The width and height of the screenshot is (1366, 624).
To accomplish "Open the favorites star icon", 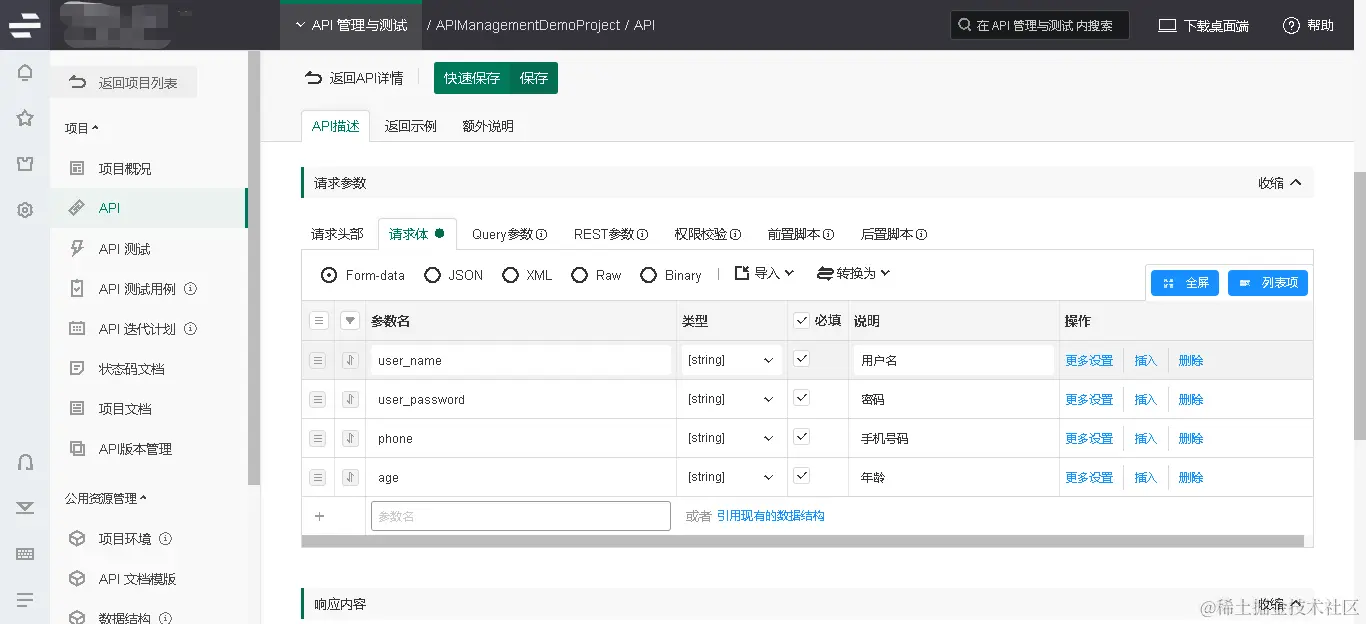I will [x=25, y=118].
